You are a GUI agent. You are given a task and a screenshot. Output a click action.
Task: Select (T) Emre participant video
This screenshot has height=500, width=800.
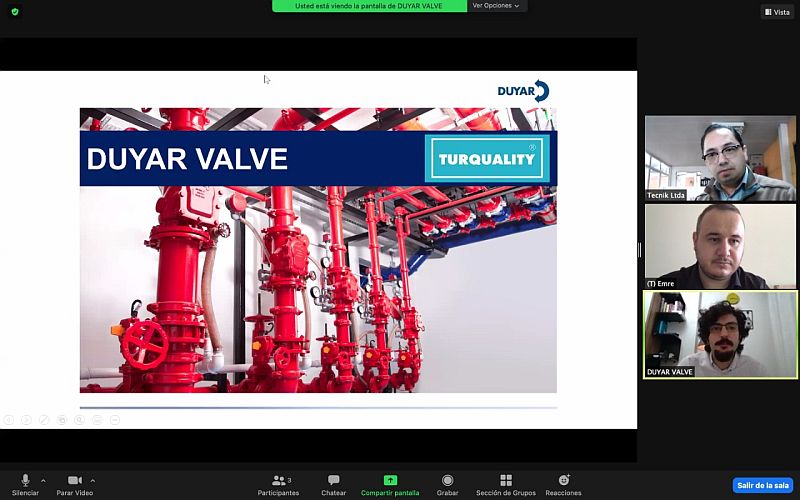[720, 246]
